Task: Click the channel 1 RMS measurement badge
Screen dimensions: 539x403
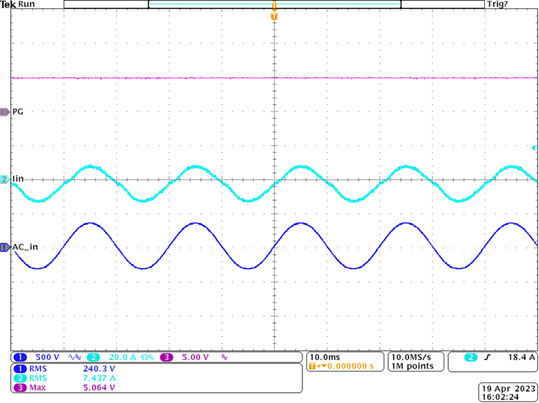Action: pyautogui.click(x=20, y=369)
